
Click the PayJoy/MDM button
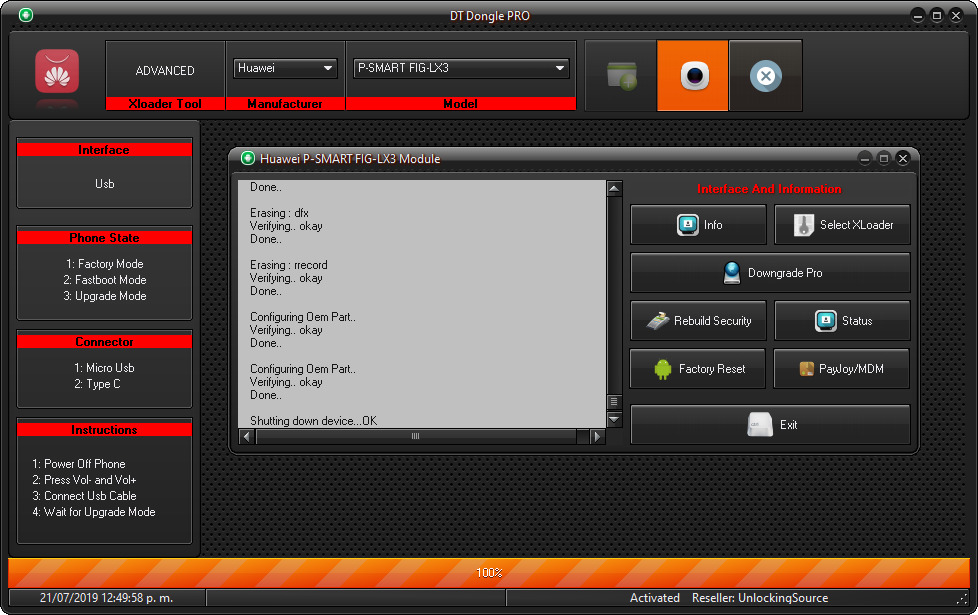[x=842, y=369]
